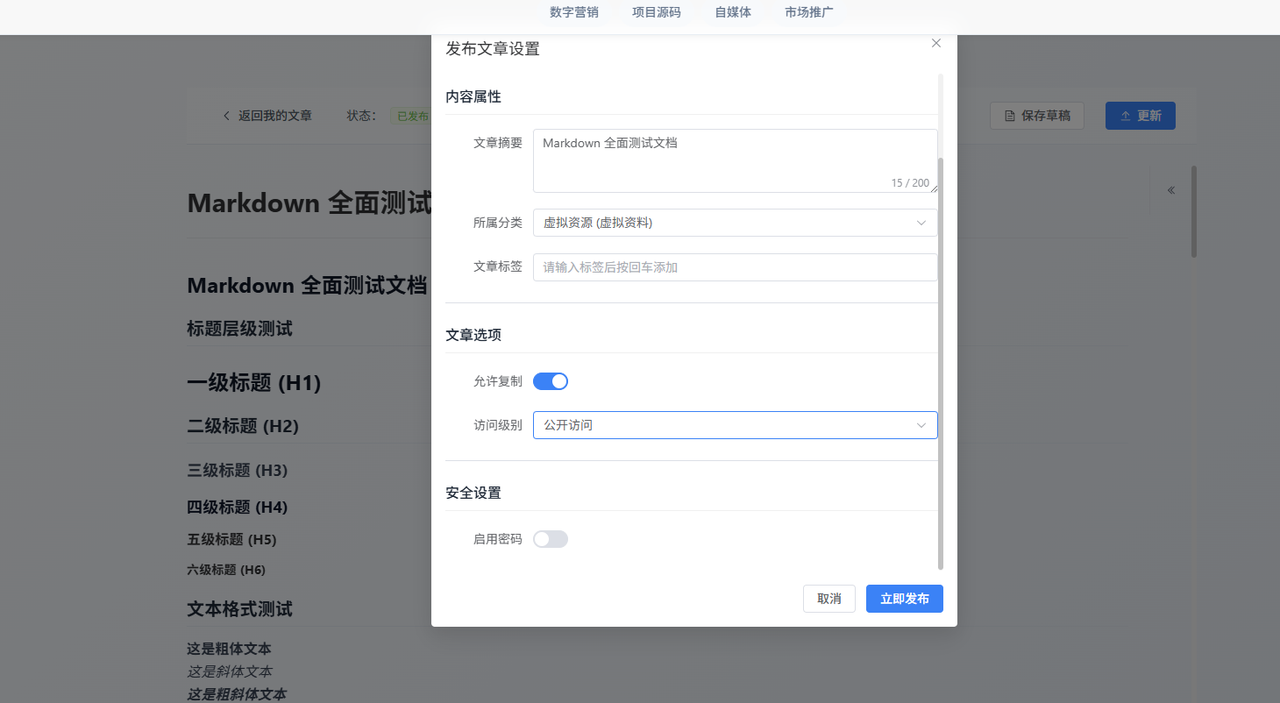Click the 二级标题 (H2) heading text
1280x703 pixels.
[x=243, y=426]
